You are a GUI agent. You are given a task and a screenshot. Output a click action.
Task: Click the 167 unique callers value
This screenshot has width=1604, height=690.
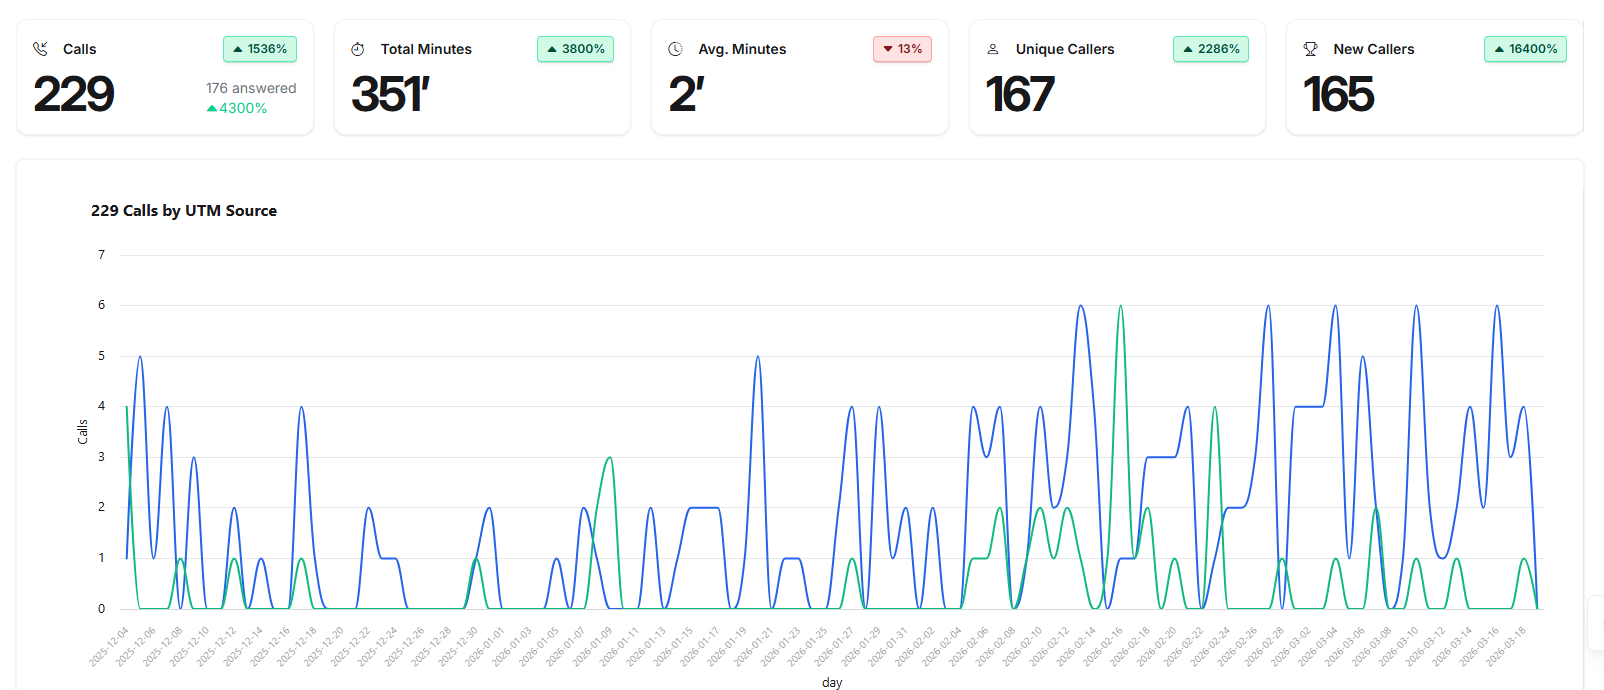(1020, 95)
